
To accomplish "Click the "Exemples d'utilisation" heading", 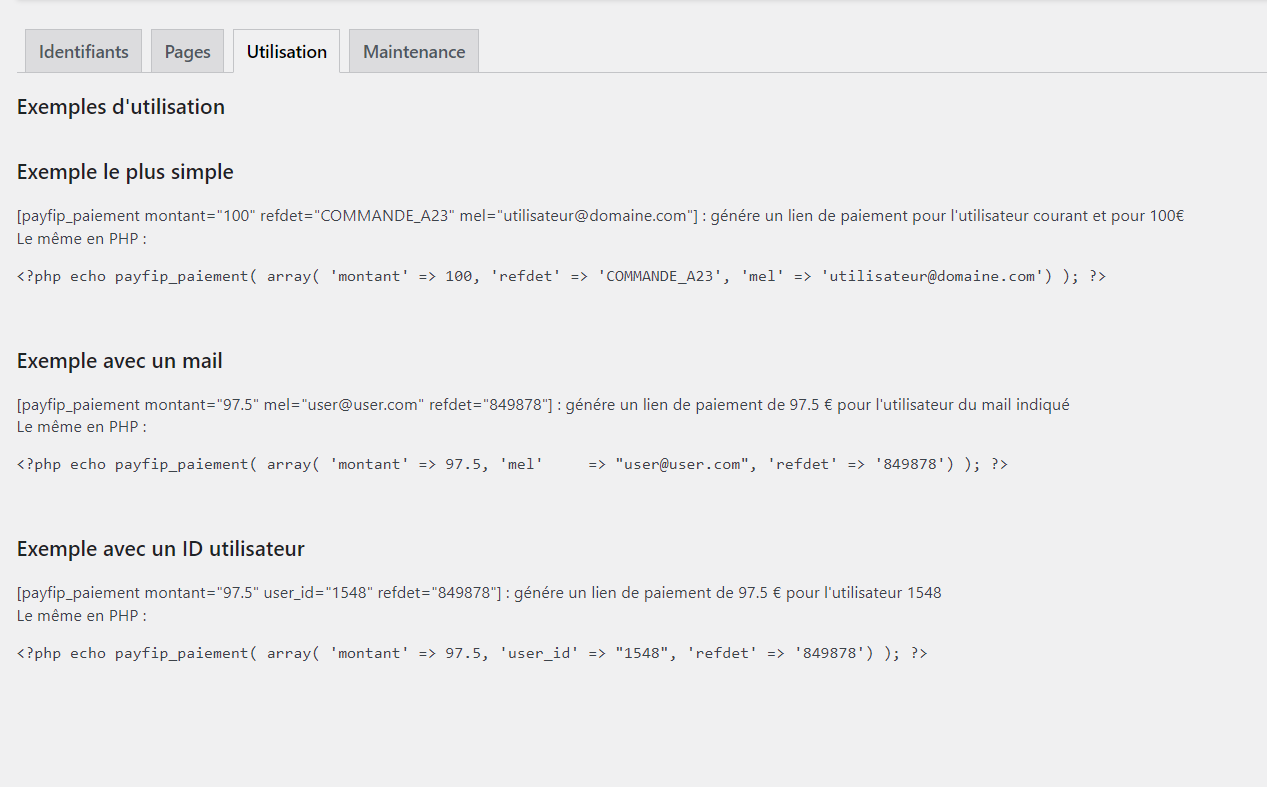I will click(121, 107).
